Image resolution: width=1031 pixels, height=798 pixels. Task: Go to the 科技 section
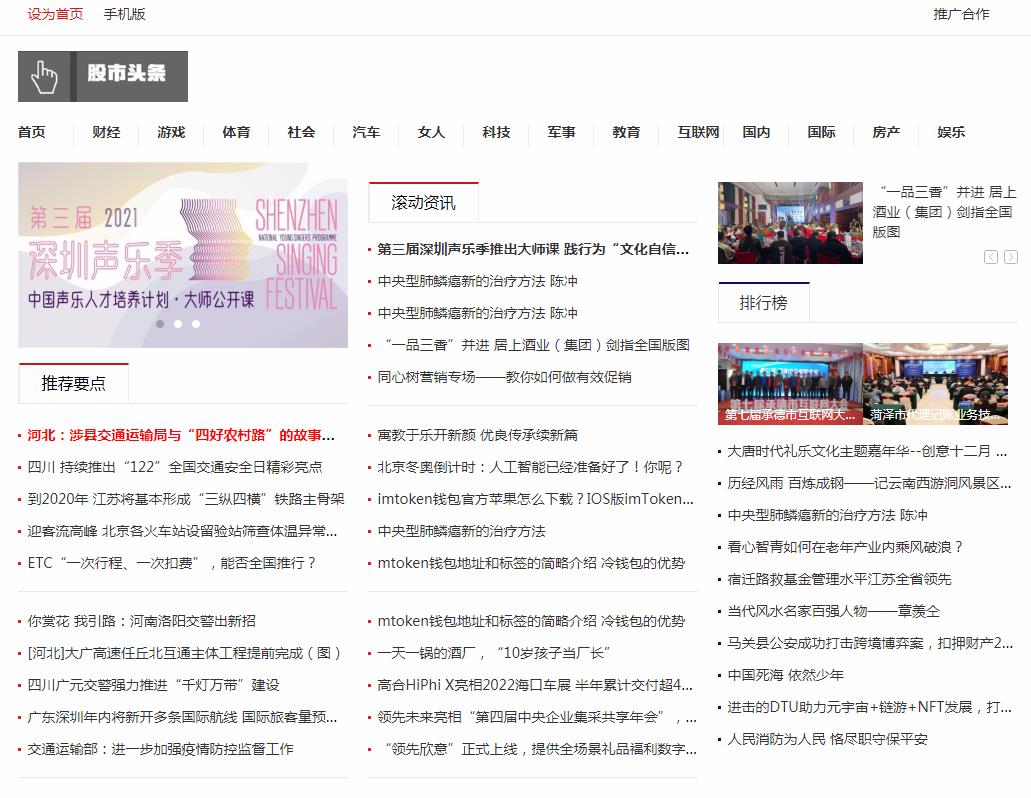[496, 132]
